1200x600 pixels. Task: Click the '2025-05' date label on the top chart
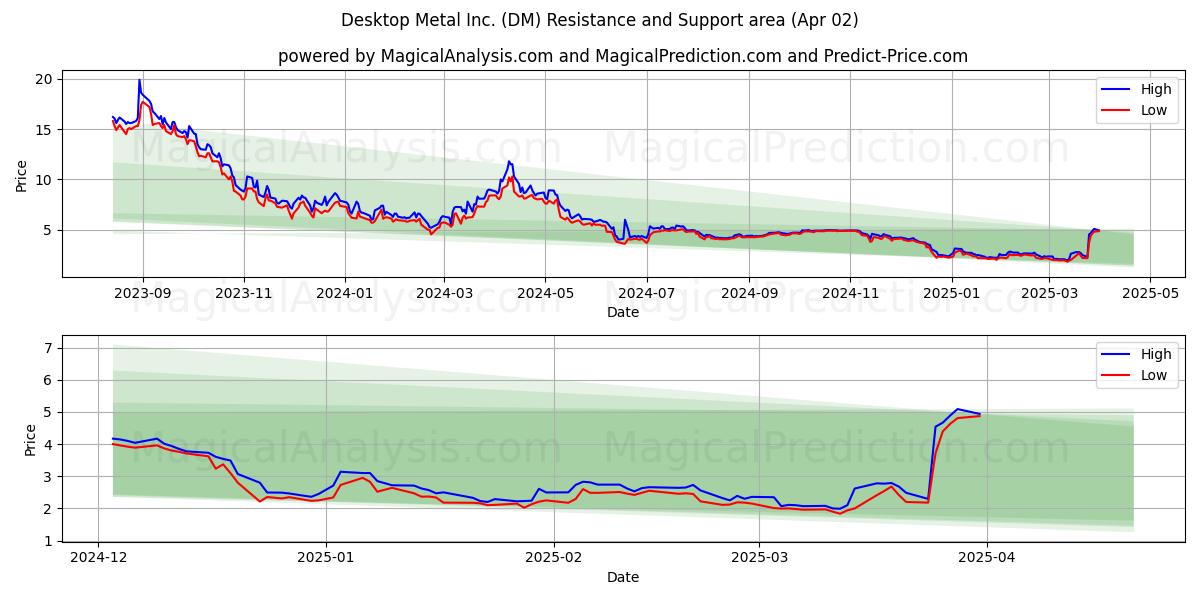pos(1150,294)
